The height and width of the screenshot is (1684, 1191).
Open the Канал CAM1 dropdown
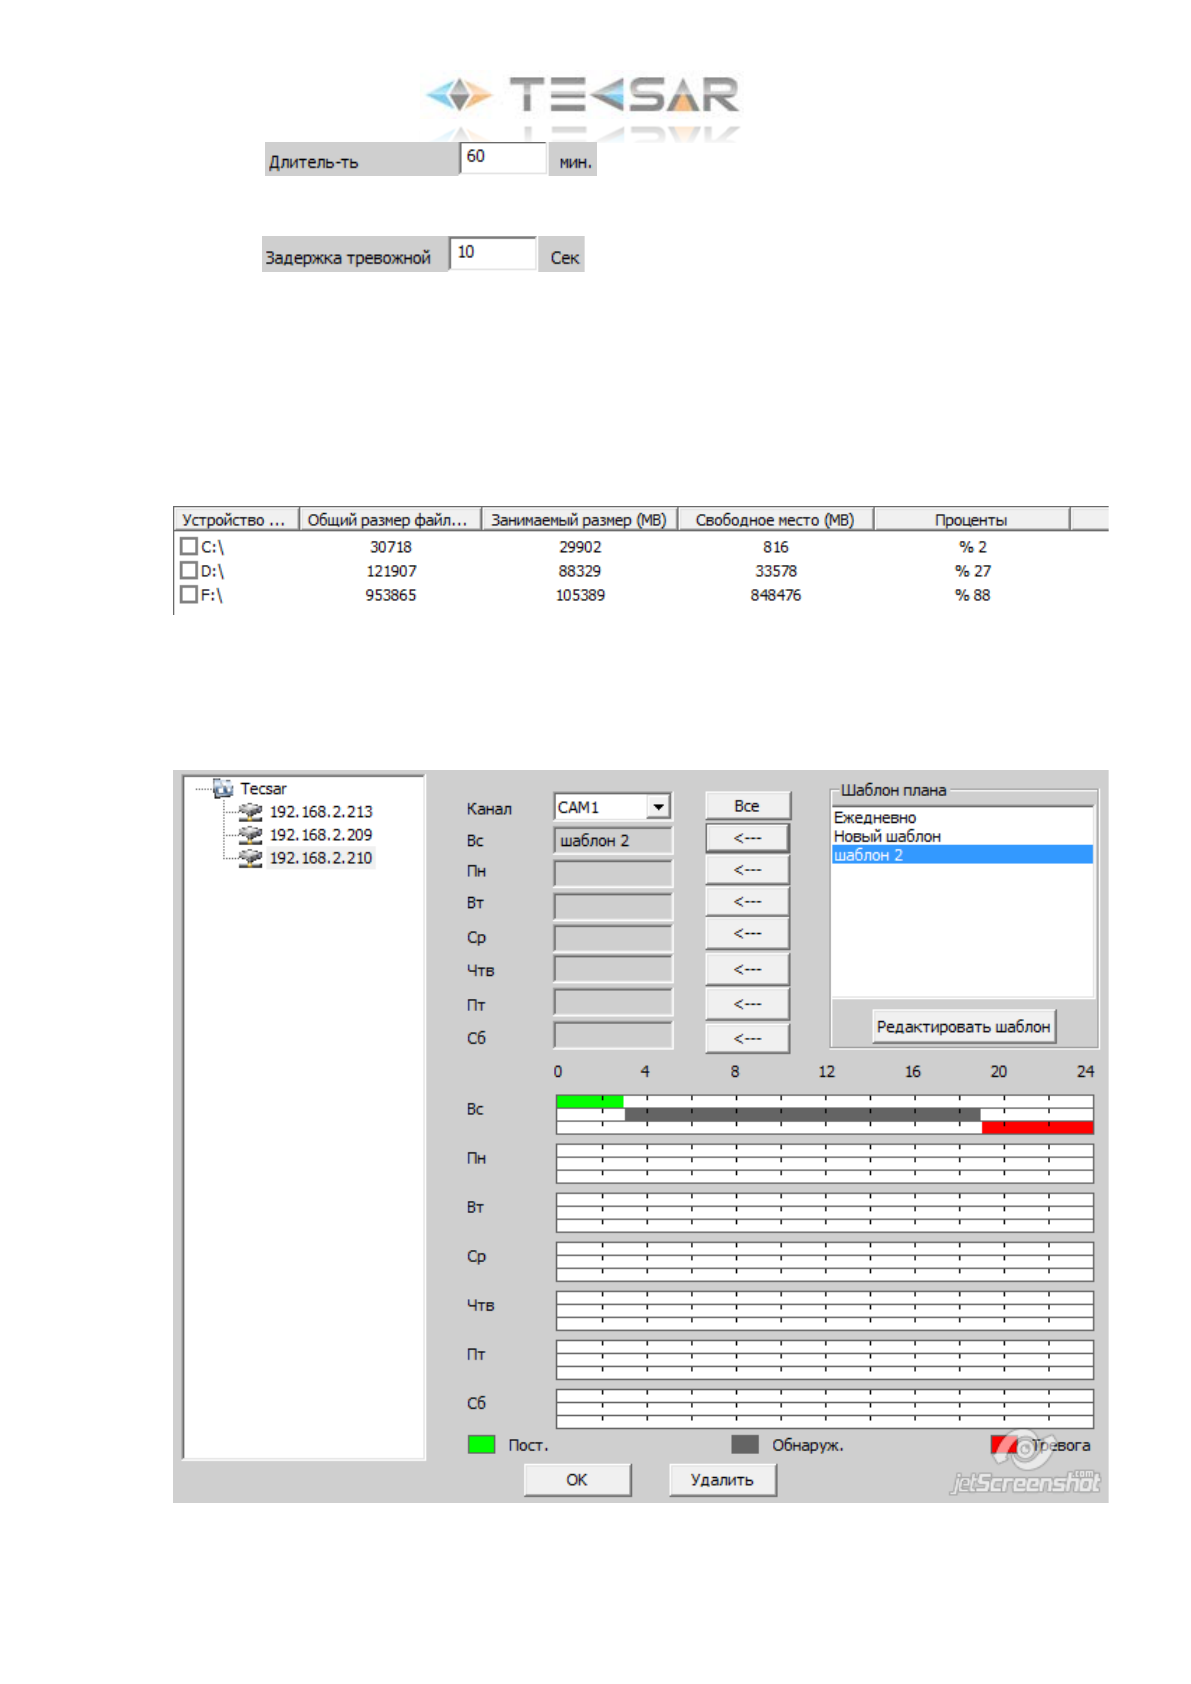[658, 807]
